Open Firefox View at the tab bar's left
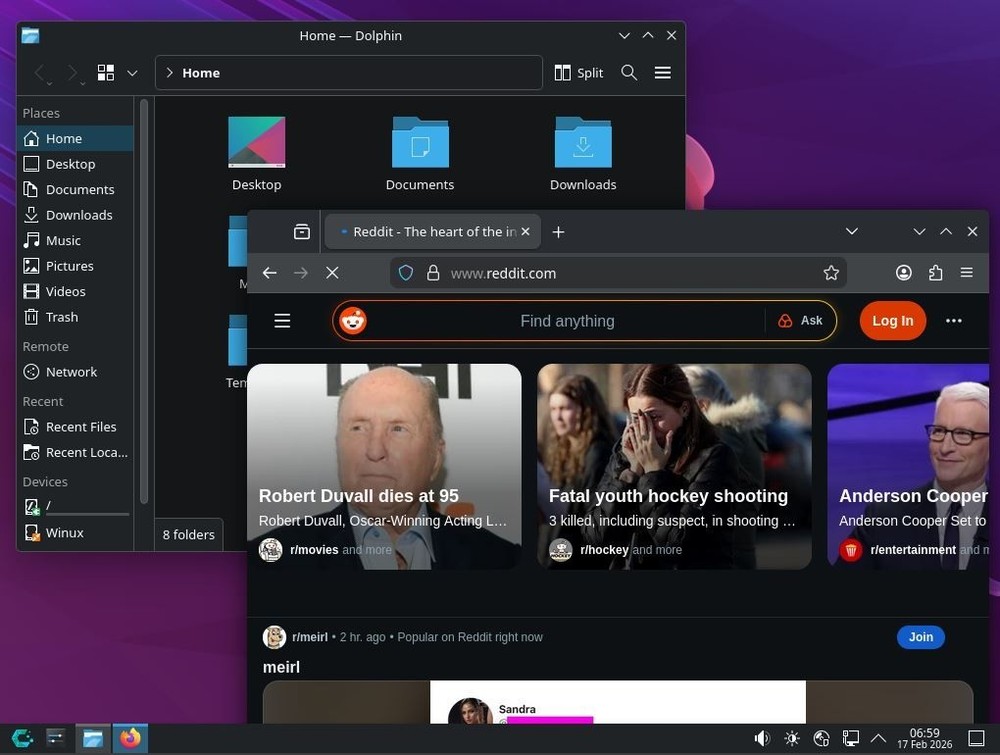The height and width of the screenshot is (755, 1000). pyautogui.click(x=301, y=231)
